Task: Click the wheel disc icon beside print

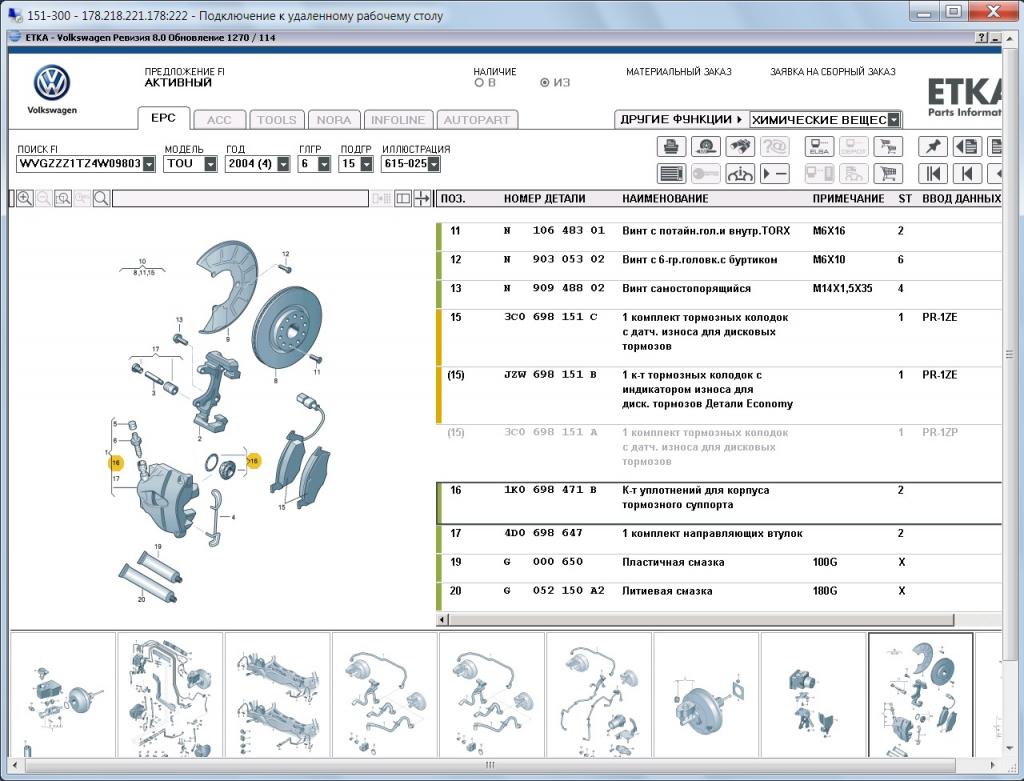Action: (x=705, y=146)
